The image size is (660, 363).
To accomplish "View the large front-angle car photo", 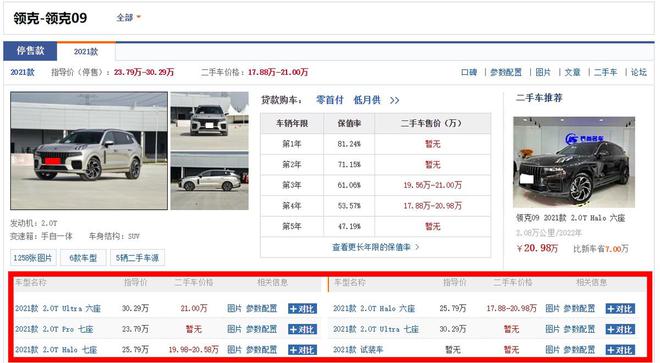I will [x=89, y=151].
